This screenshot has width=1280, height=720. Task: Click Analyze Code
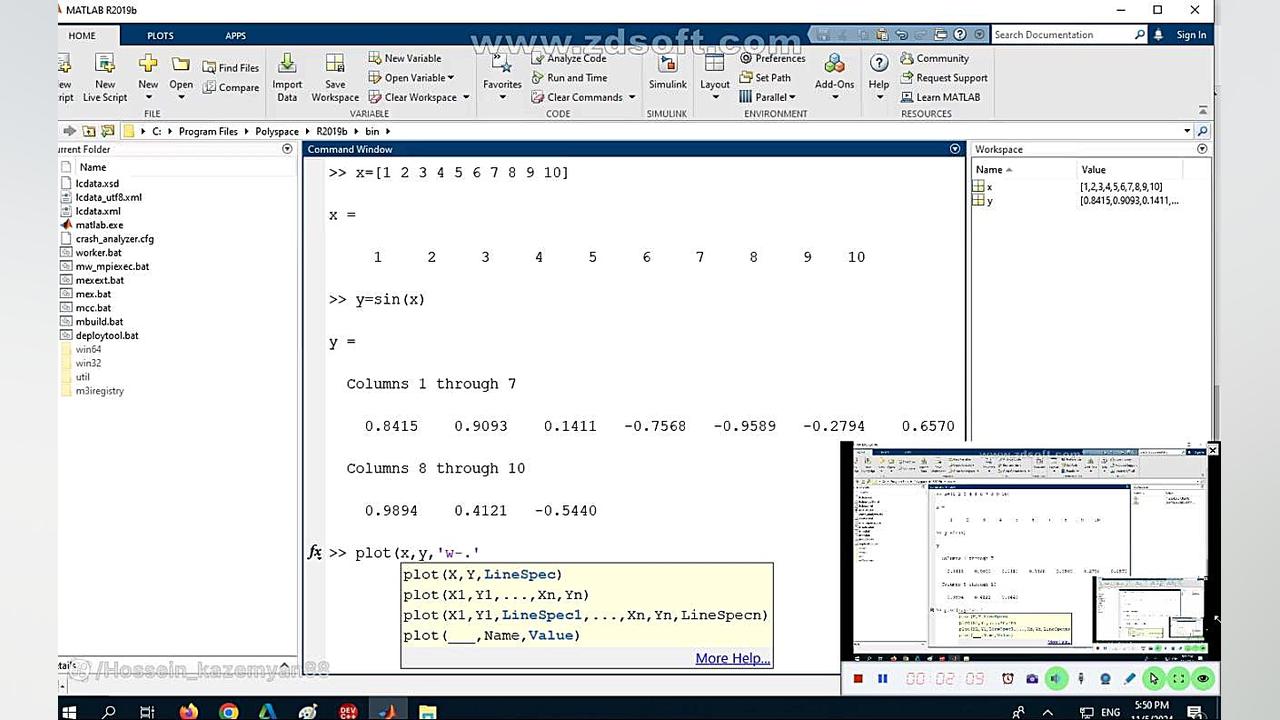click(x=569, y=58)
